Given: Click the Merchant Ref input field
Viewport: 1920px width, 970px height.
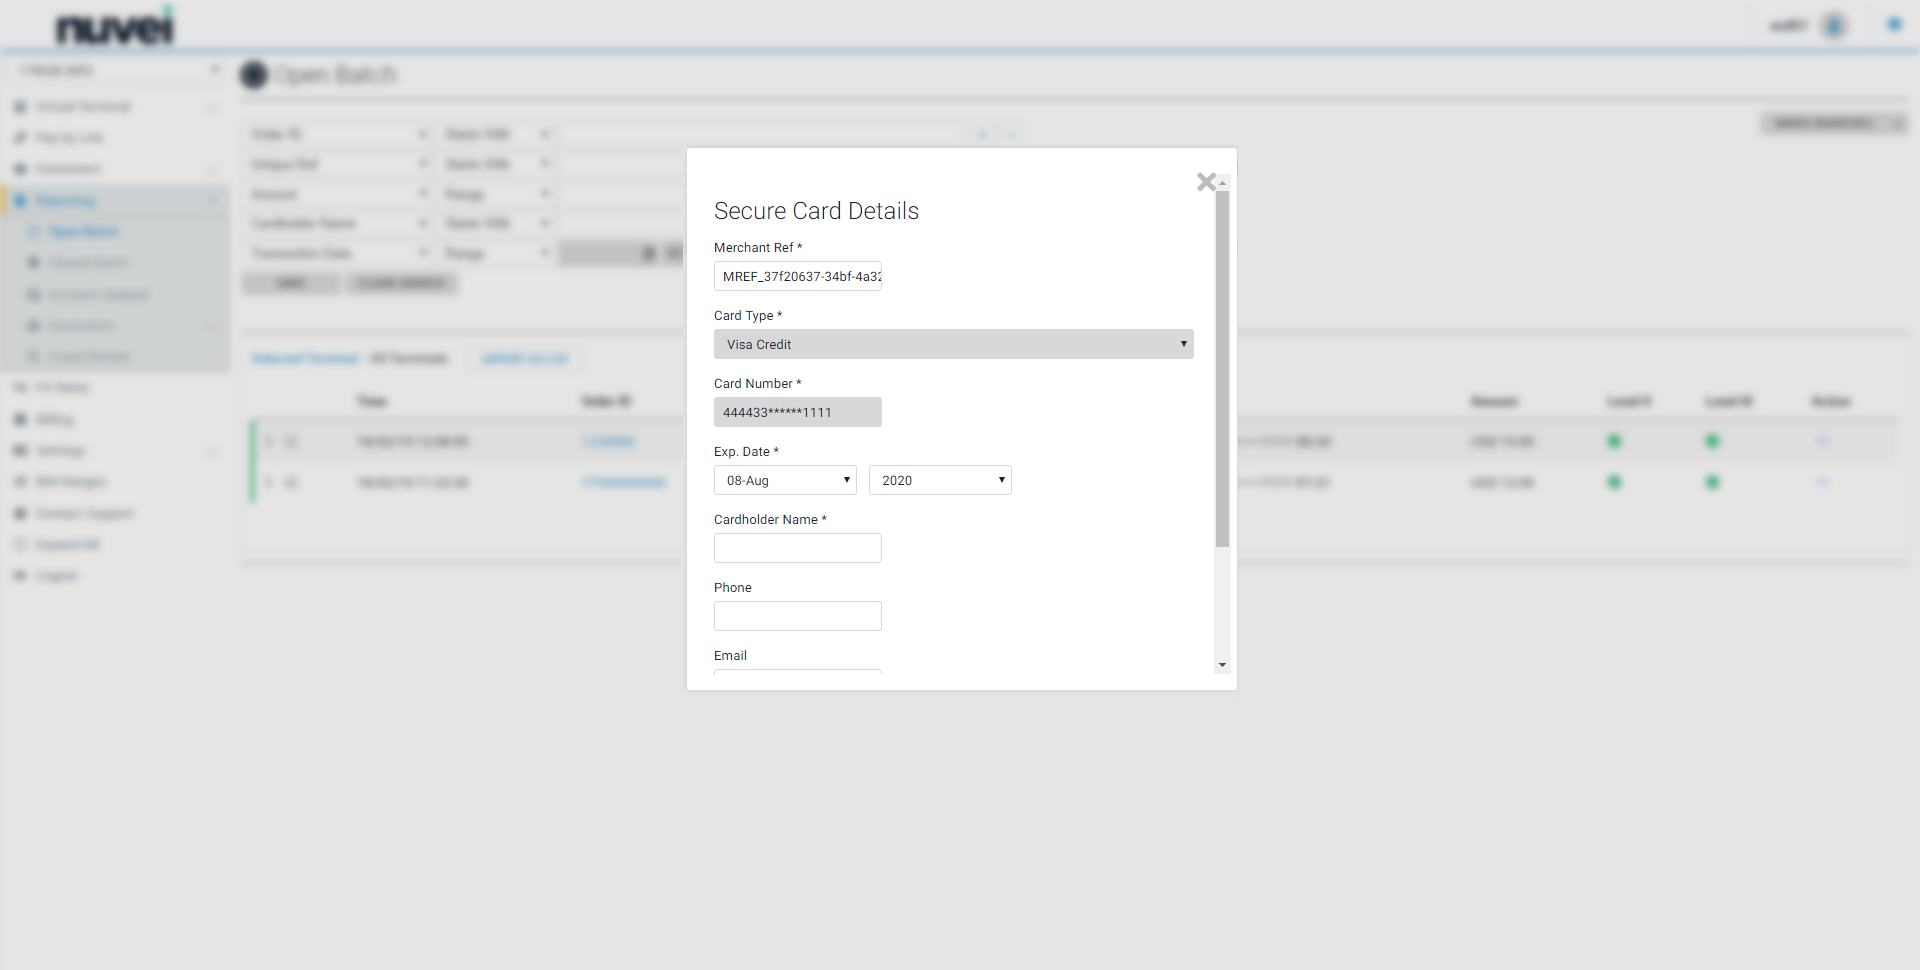Looking at the screenshot, I should coord(797,276).
